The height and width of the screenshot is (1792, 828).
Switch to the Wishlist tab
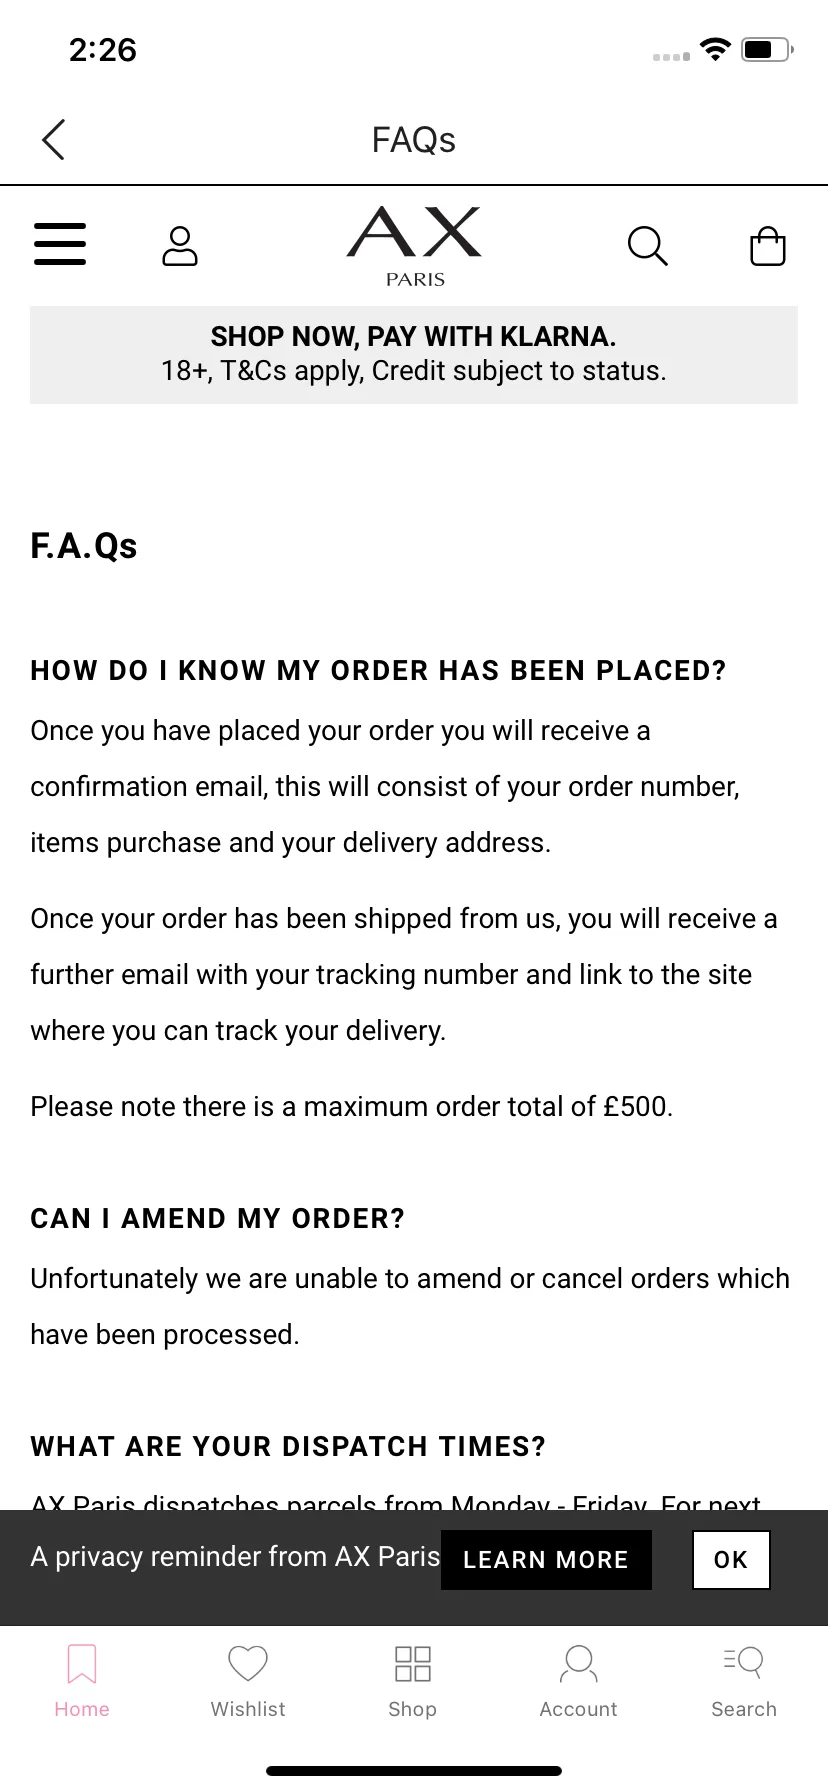248,1680
